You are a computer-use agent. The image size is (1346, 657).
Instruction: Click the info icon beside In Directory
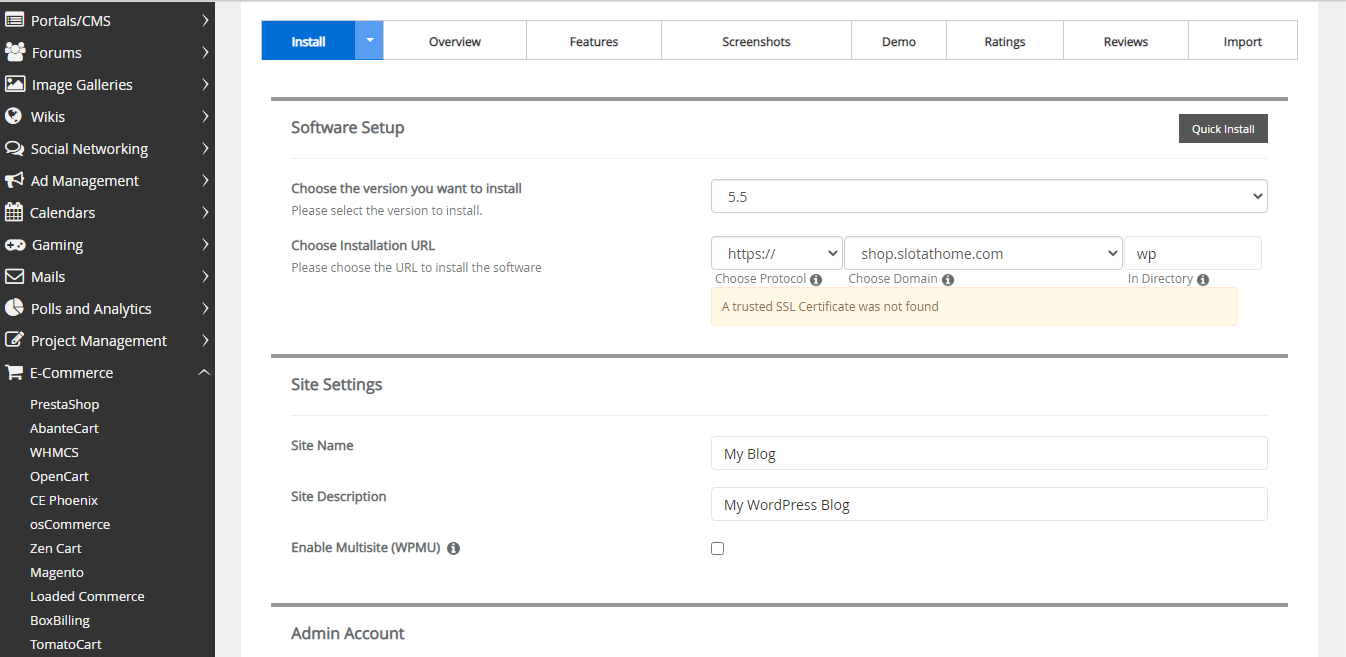(x=1203, y=280)
